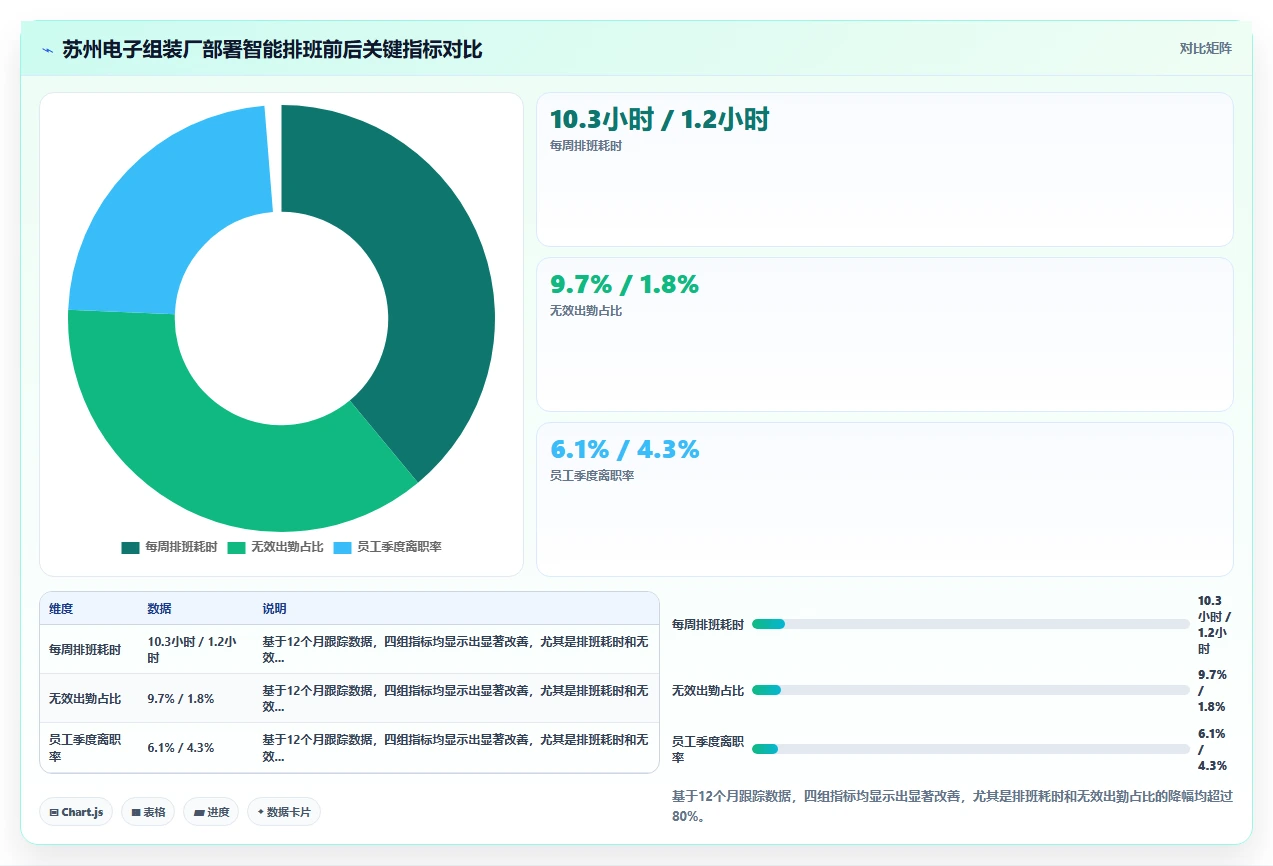Screen dimensions: 1273x866
Task: Click the 每周排班耗时 progress bar
Action: tap(971, 624)
